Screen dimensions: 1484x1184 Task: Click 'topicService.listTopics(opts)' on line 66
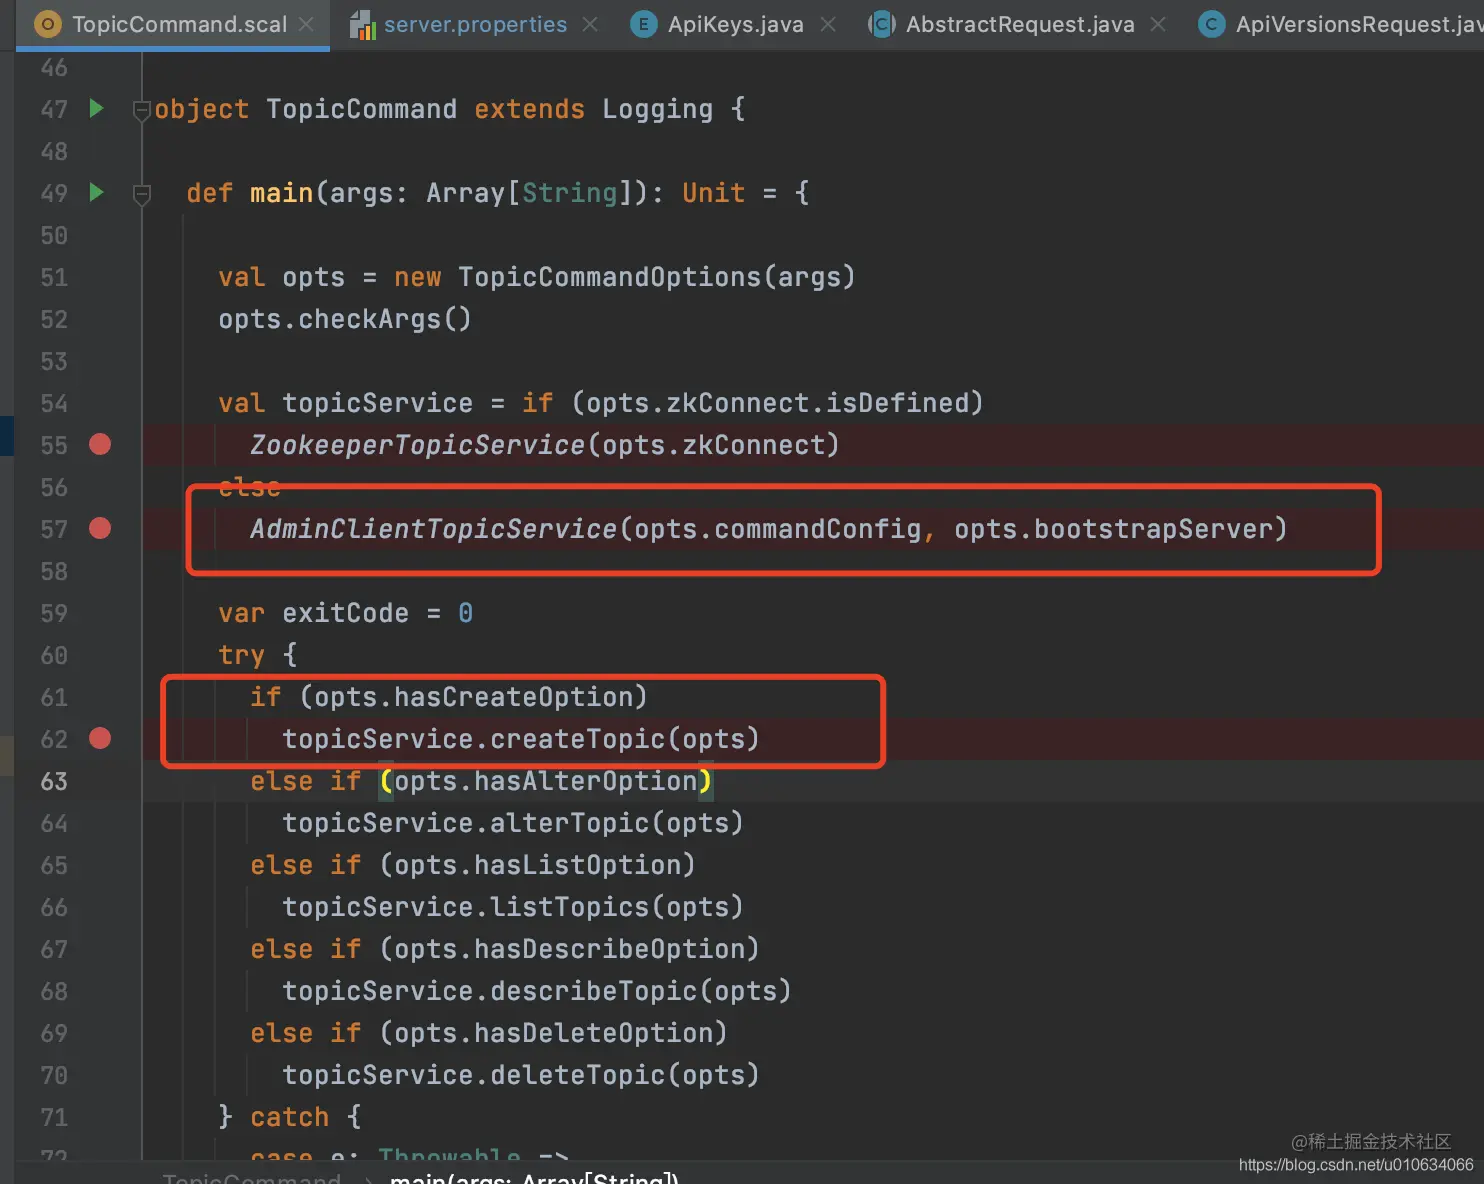513,907
